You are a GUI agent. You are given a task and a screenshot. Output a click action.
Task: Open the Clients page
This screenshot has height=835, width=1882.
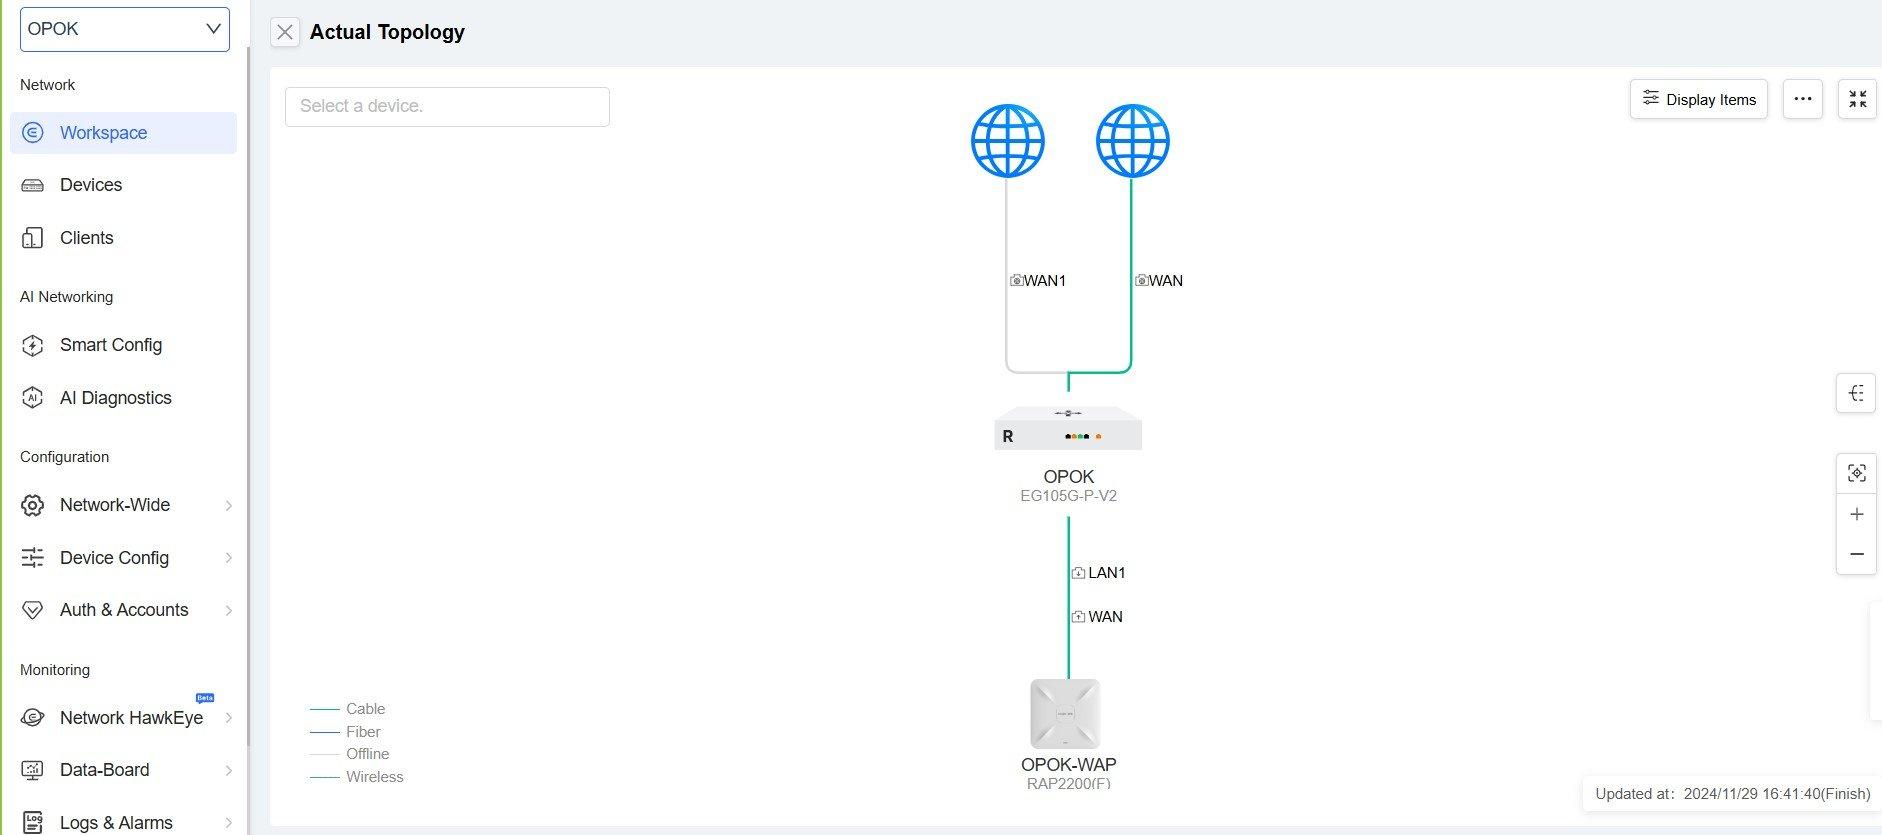click(87, 238)
